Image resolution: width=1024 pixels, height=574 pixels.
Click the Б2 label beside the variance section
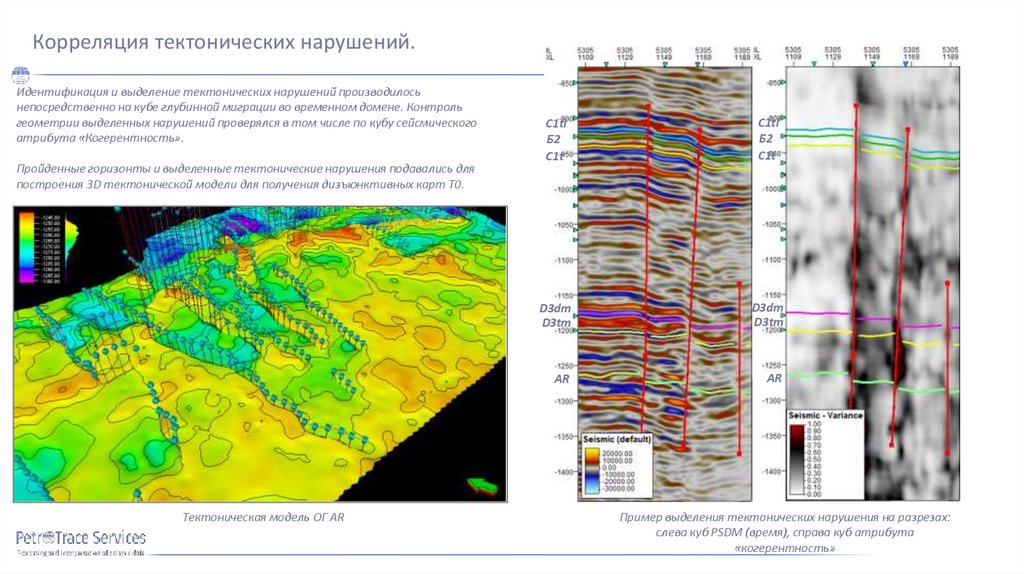[x=766, y=138]
